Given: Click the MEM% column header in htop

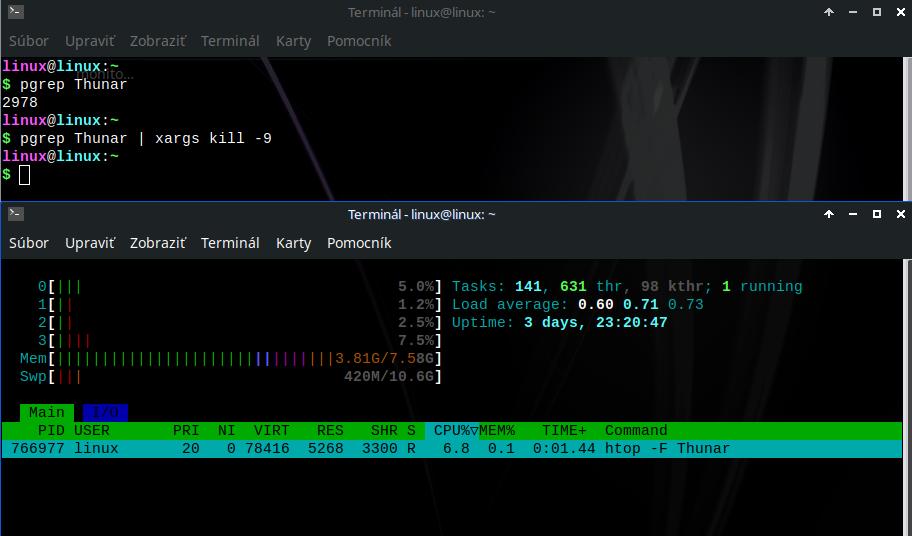Looking at the screenshot, I should (x=497, y=431).
